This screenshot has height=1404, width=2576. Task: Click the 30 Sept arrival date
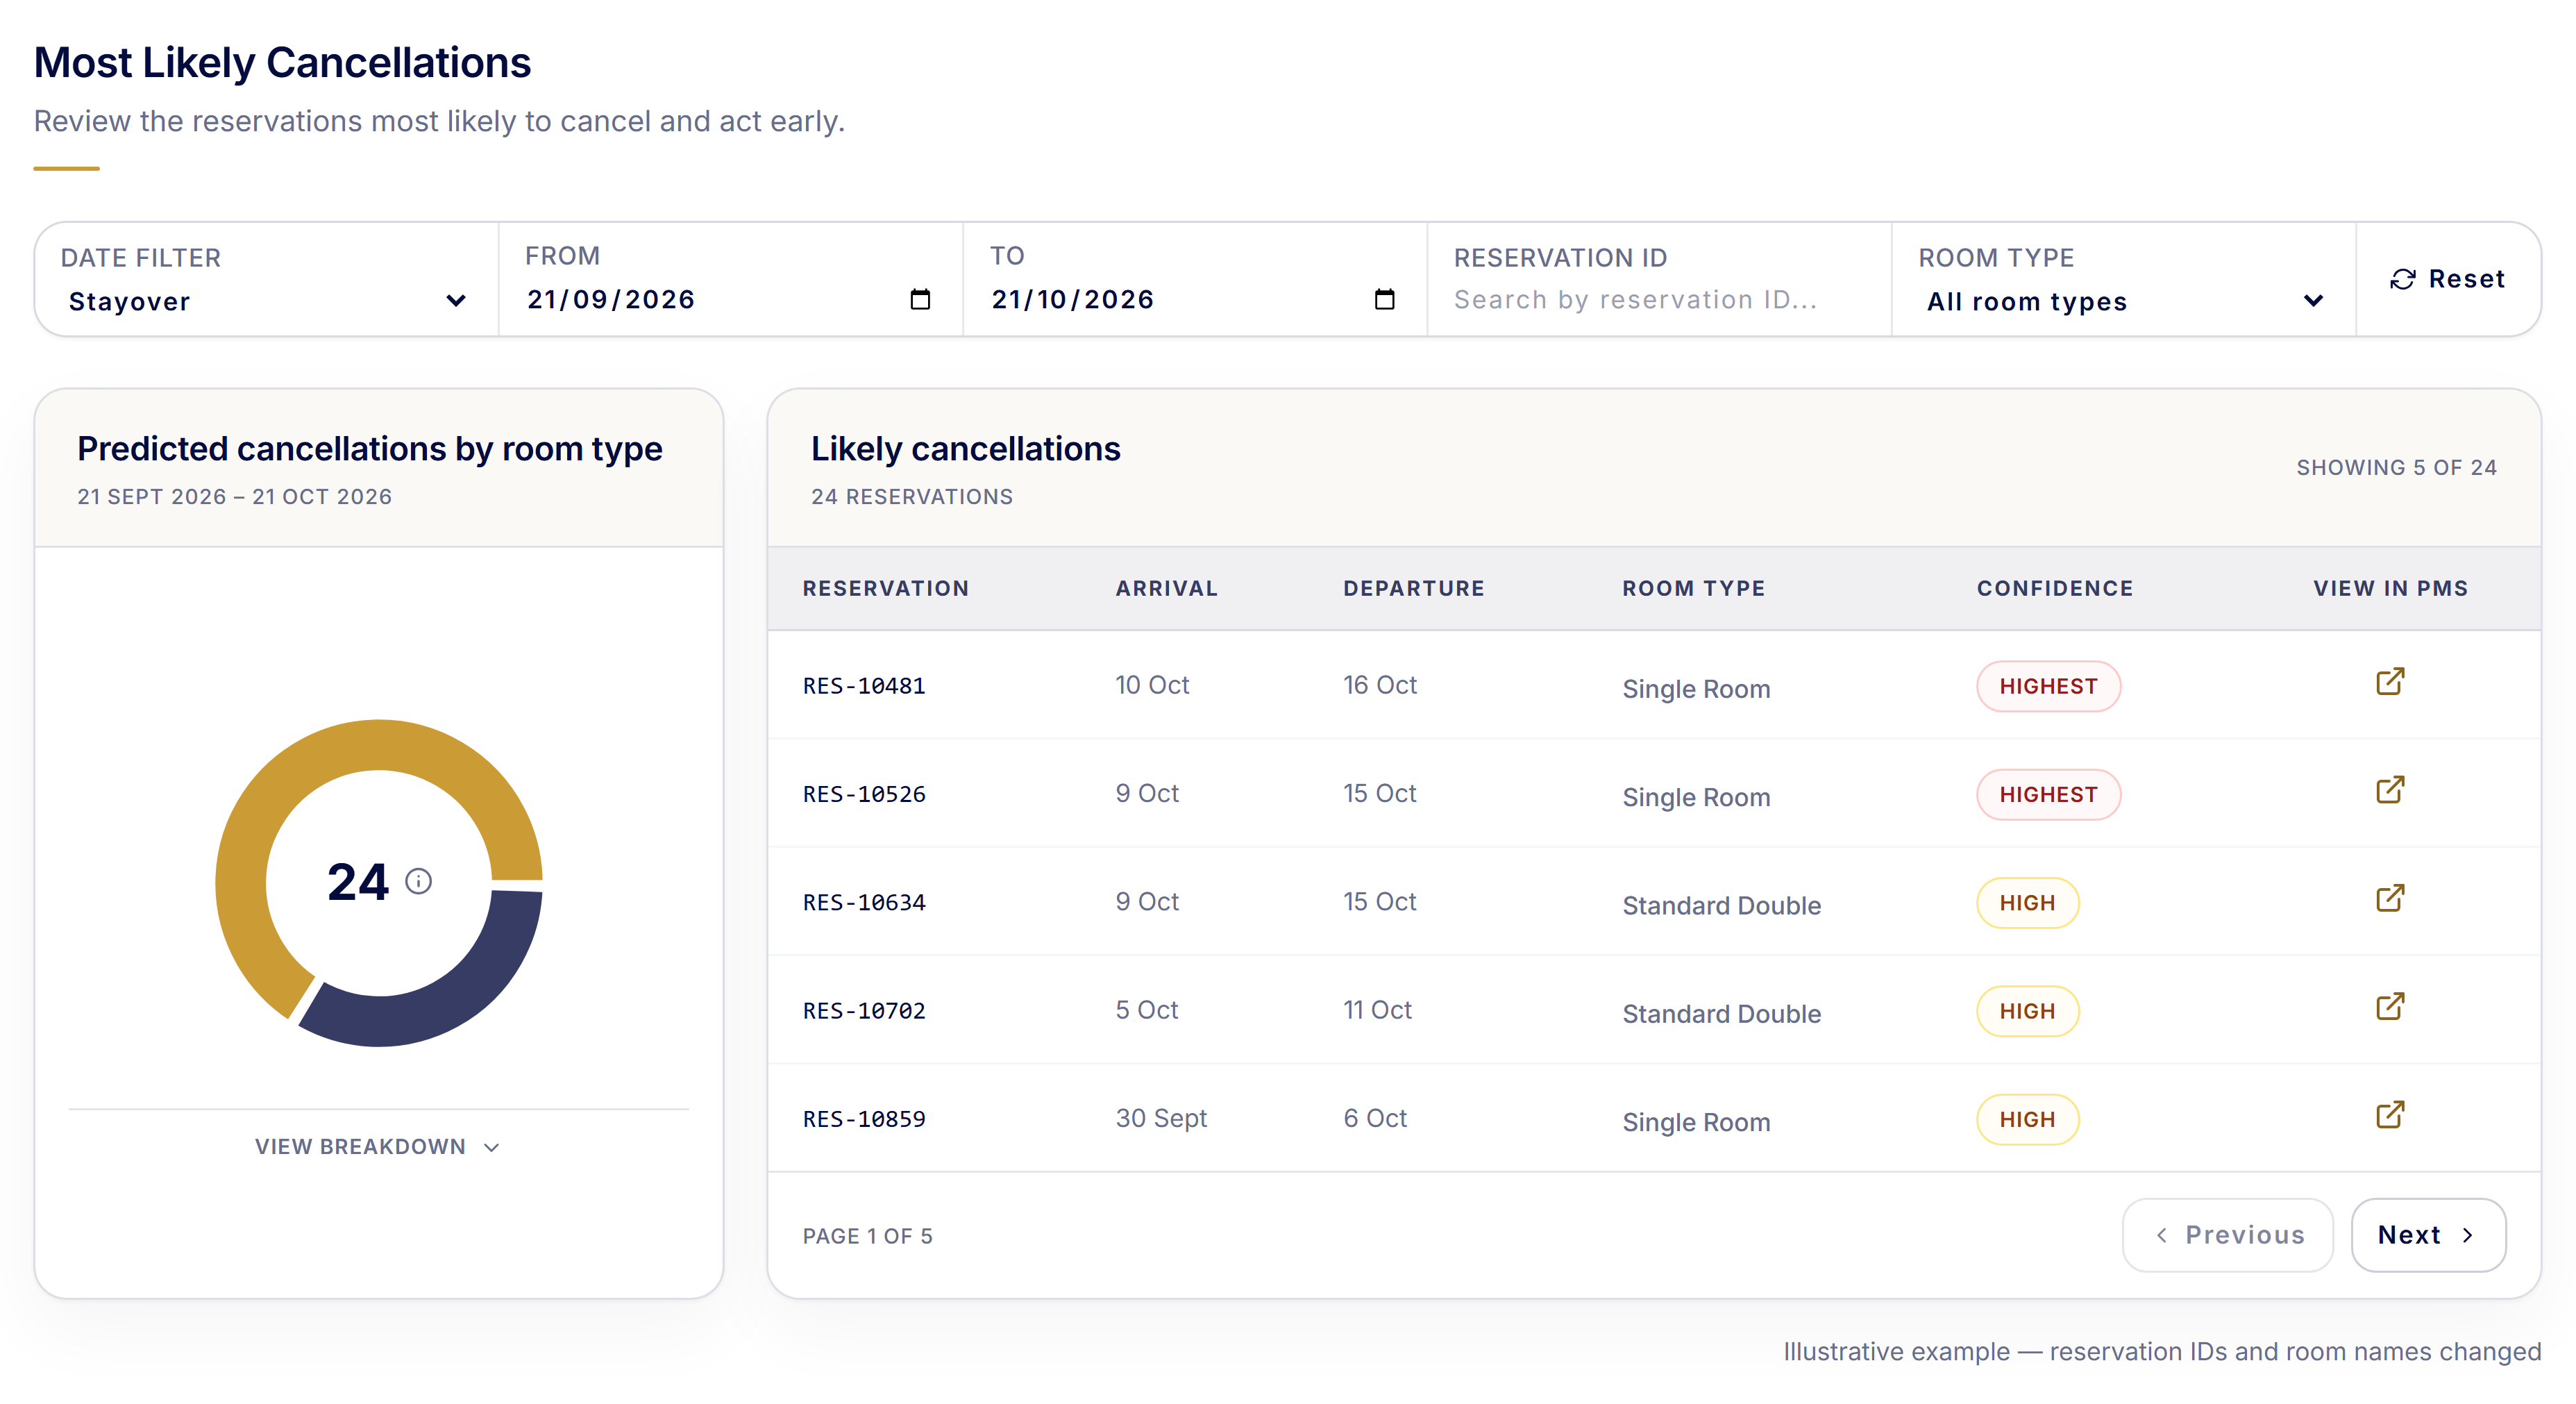(1161, 1118)
